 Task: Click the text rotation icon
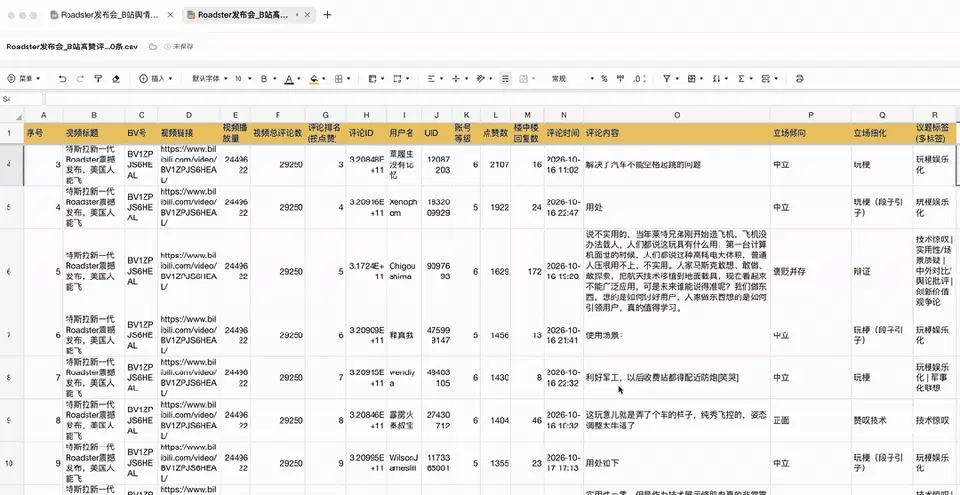pos(481,78)
